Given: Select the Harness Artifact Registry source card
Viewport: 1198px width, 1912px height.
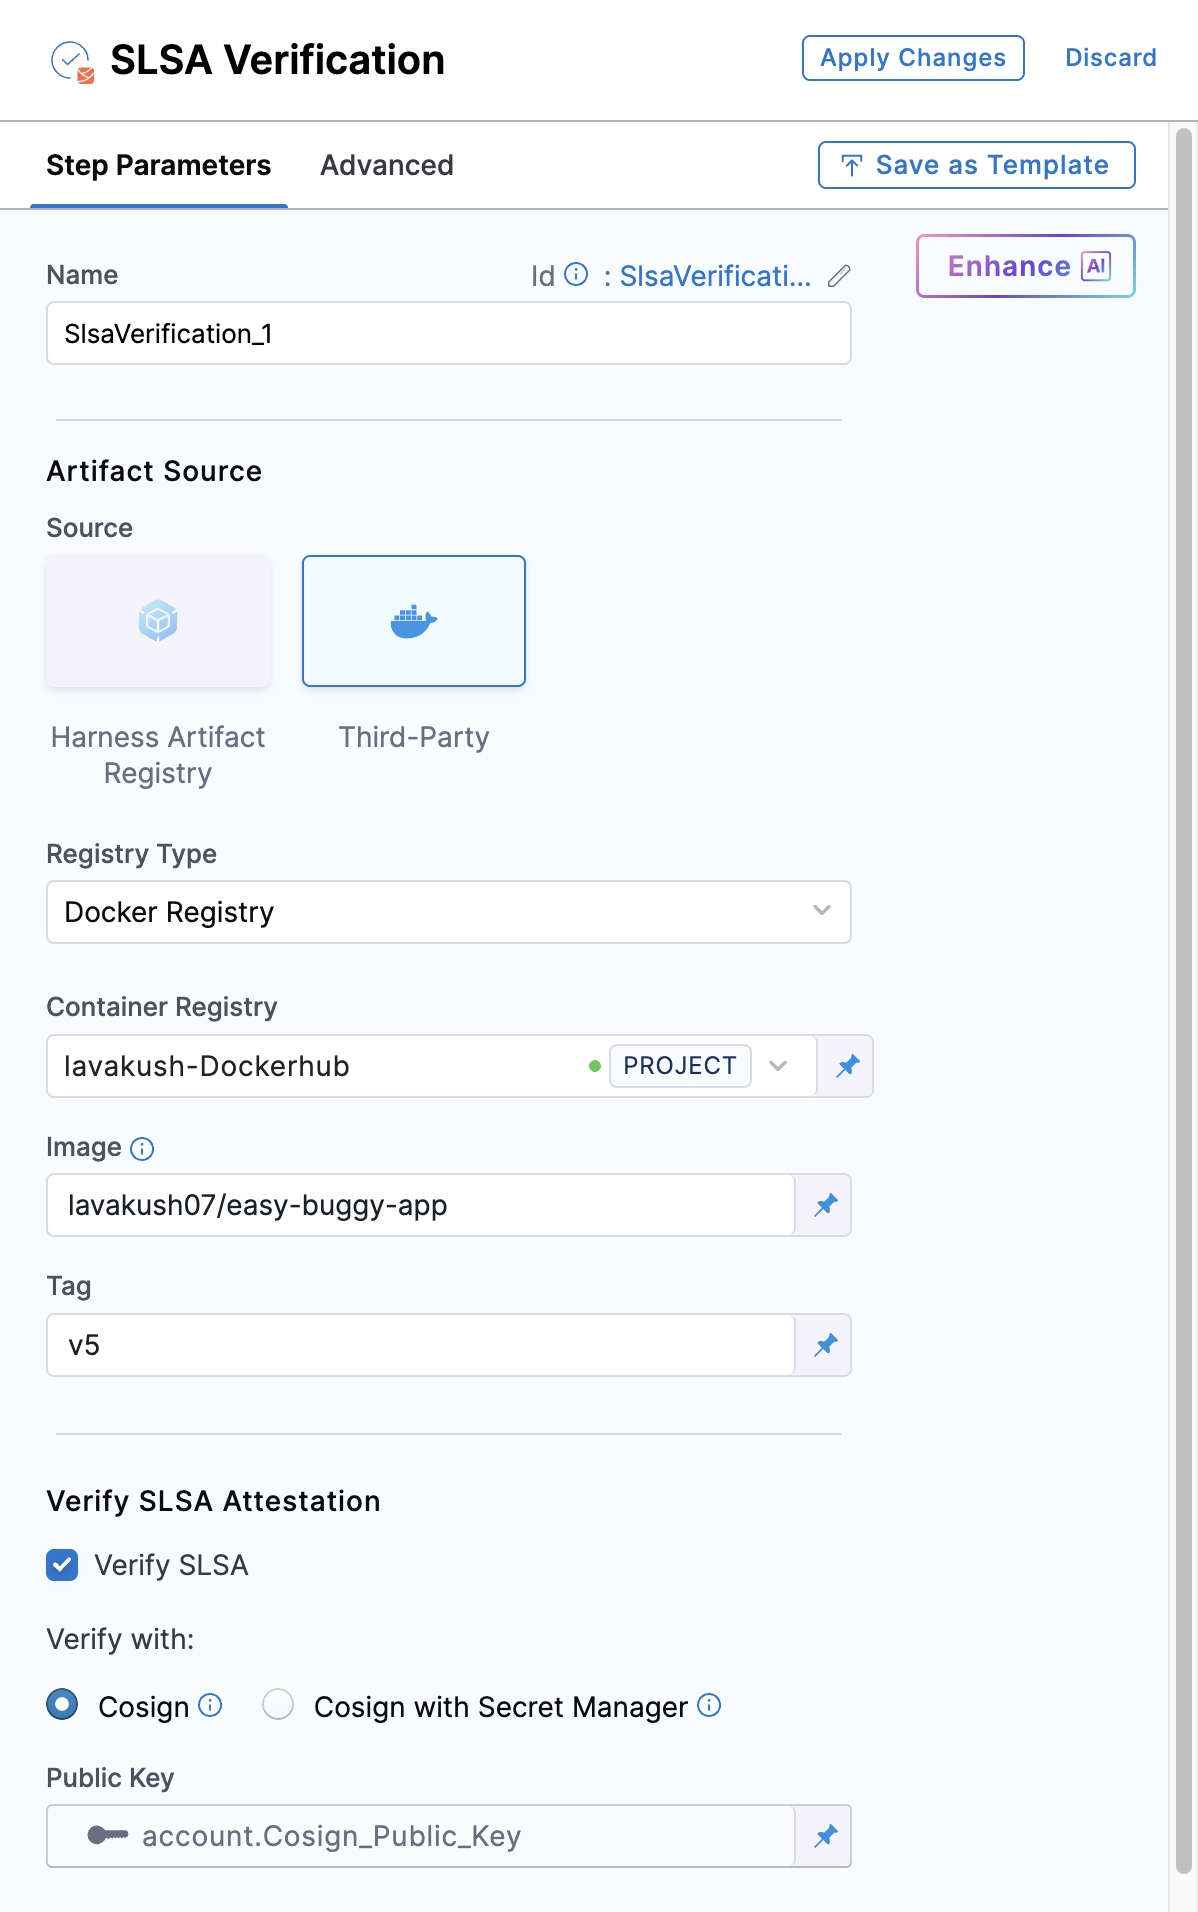Looking at the screenshot, I should [158, 621].
